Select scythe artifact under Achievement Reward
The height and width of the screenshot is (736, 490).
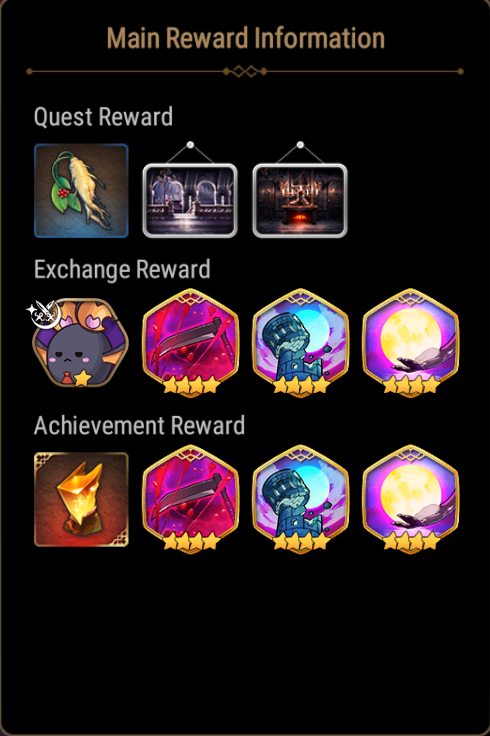pos(190,499)
